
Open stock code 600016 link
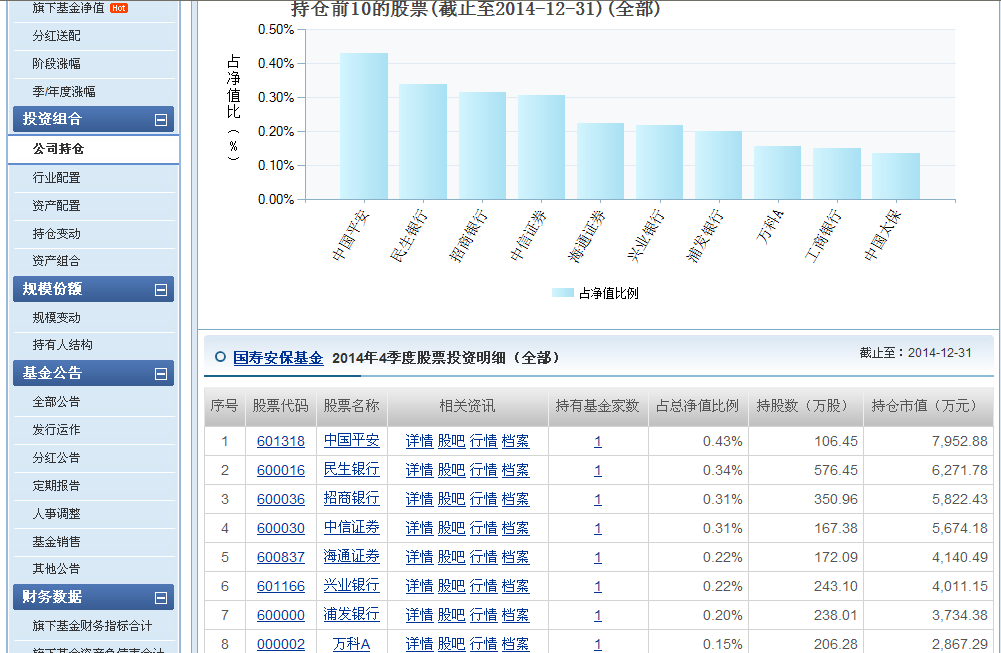coord(281,471)
